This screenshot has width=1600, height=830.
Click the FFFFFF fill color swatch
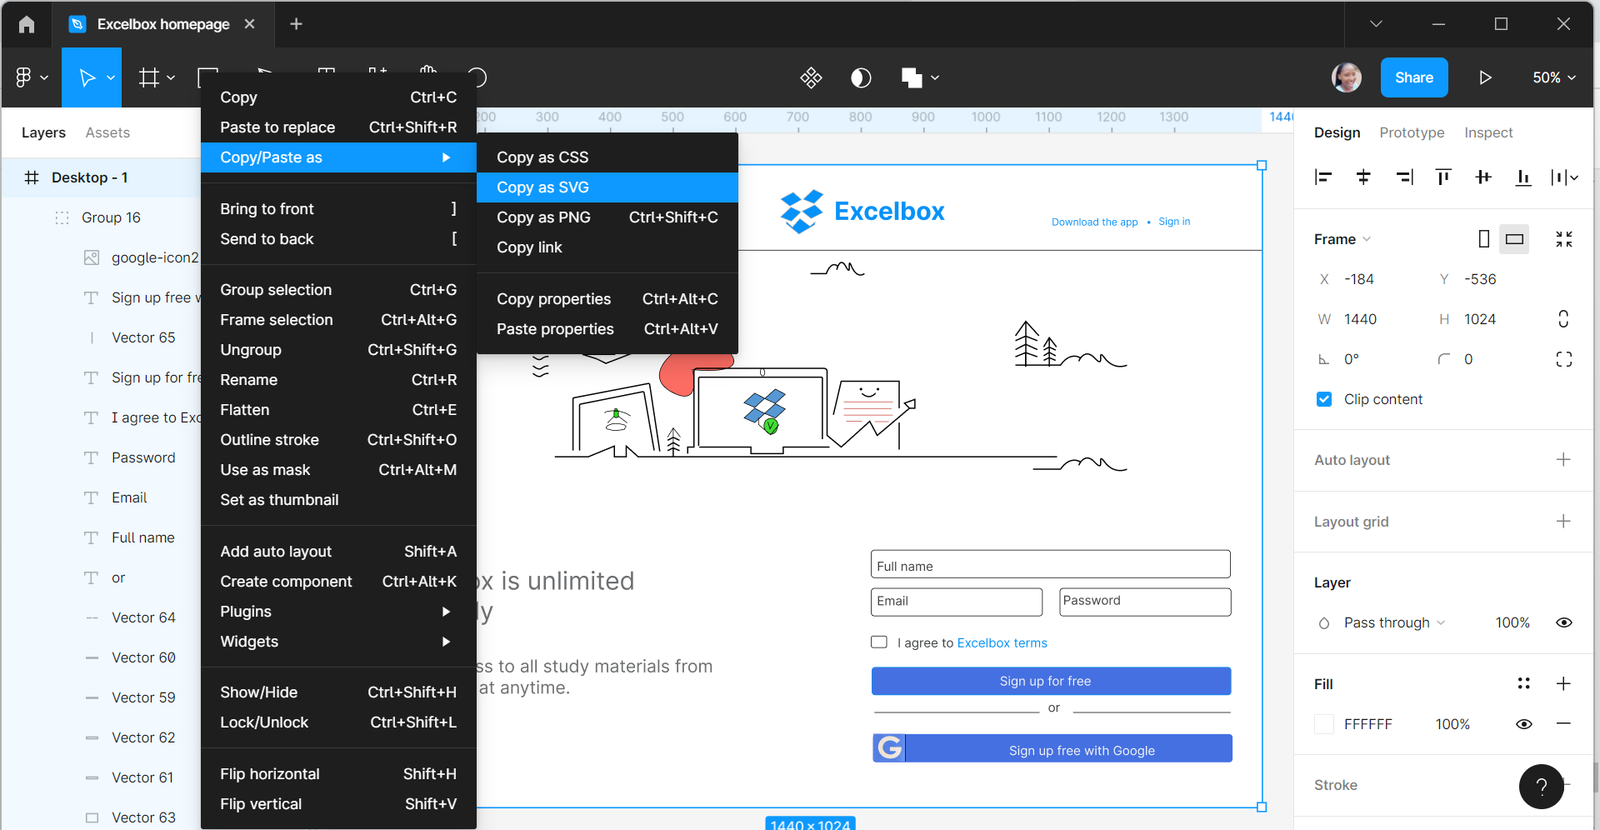tap(1324, 724)
